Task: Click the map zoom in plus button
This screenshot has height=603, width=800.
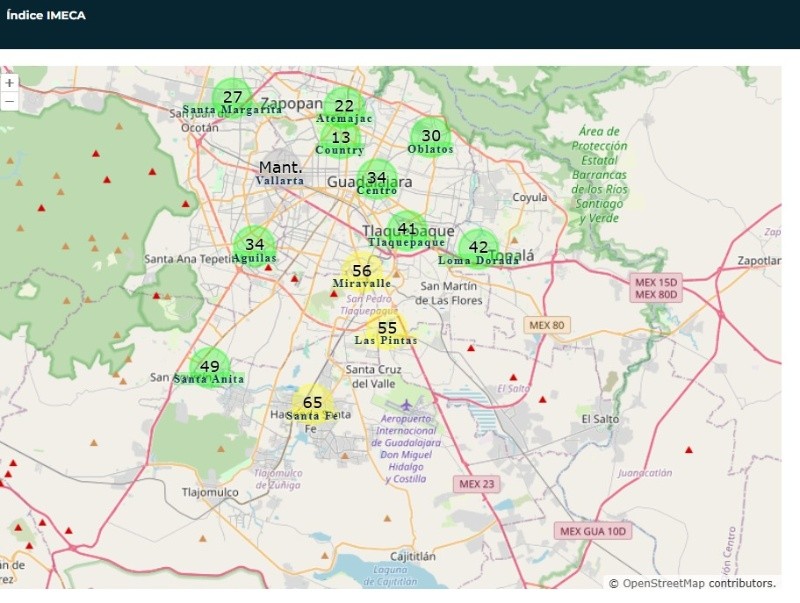Action: [x=9, y=83]
